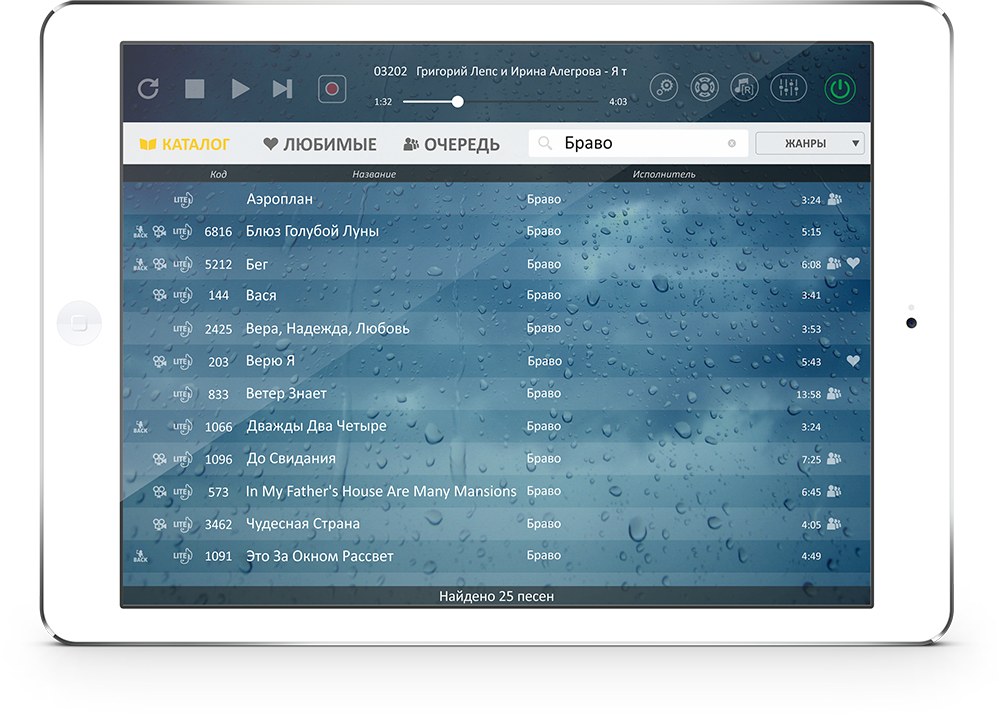Open the equalizer sliders icon
The width and height of the screenshot is (1000, 715).
click(x=788, y=88)
